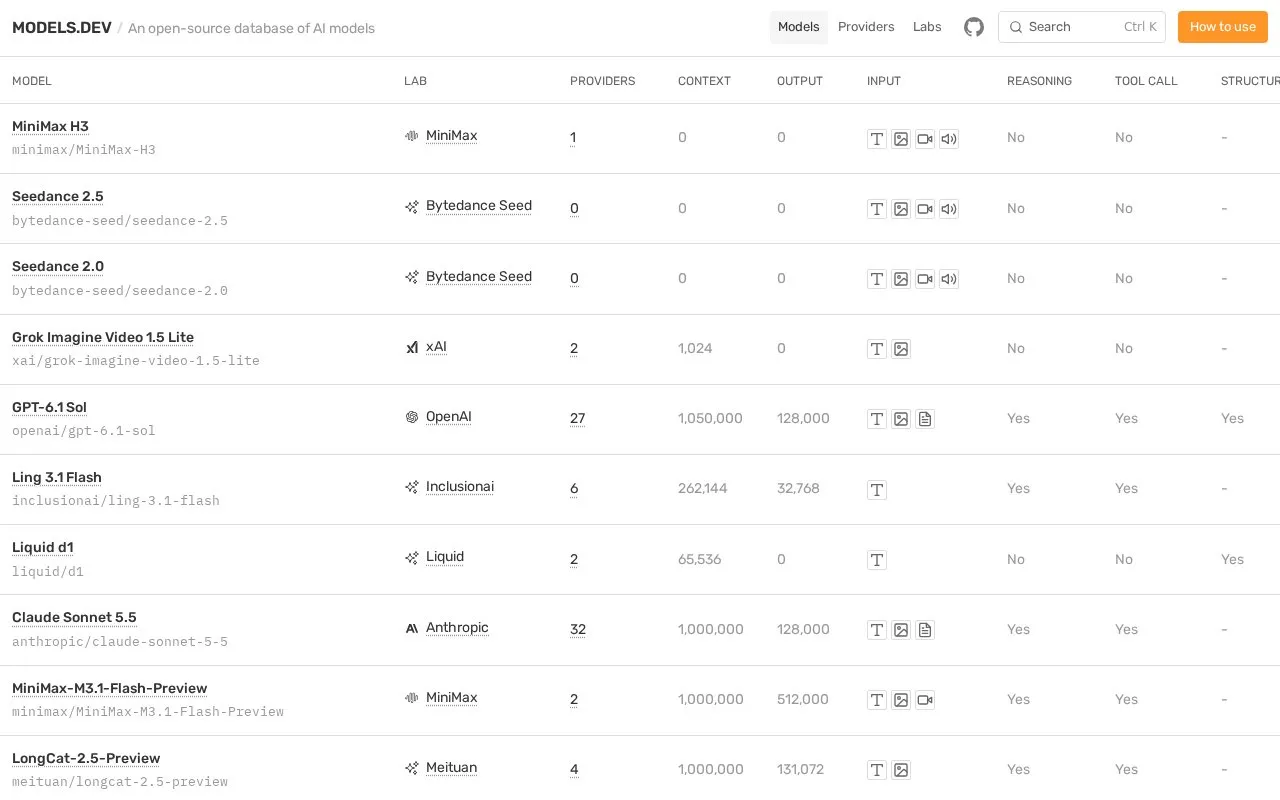Click the GPT-6.1 Sol PDF input icon

pyautogui.click(x=925, y=419)
